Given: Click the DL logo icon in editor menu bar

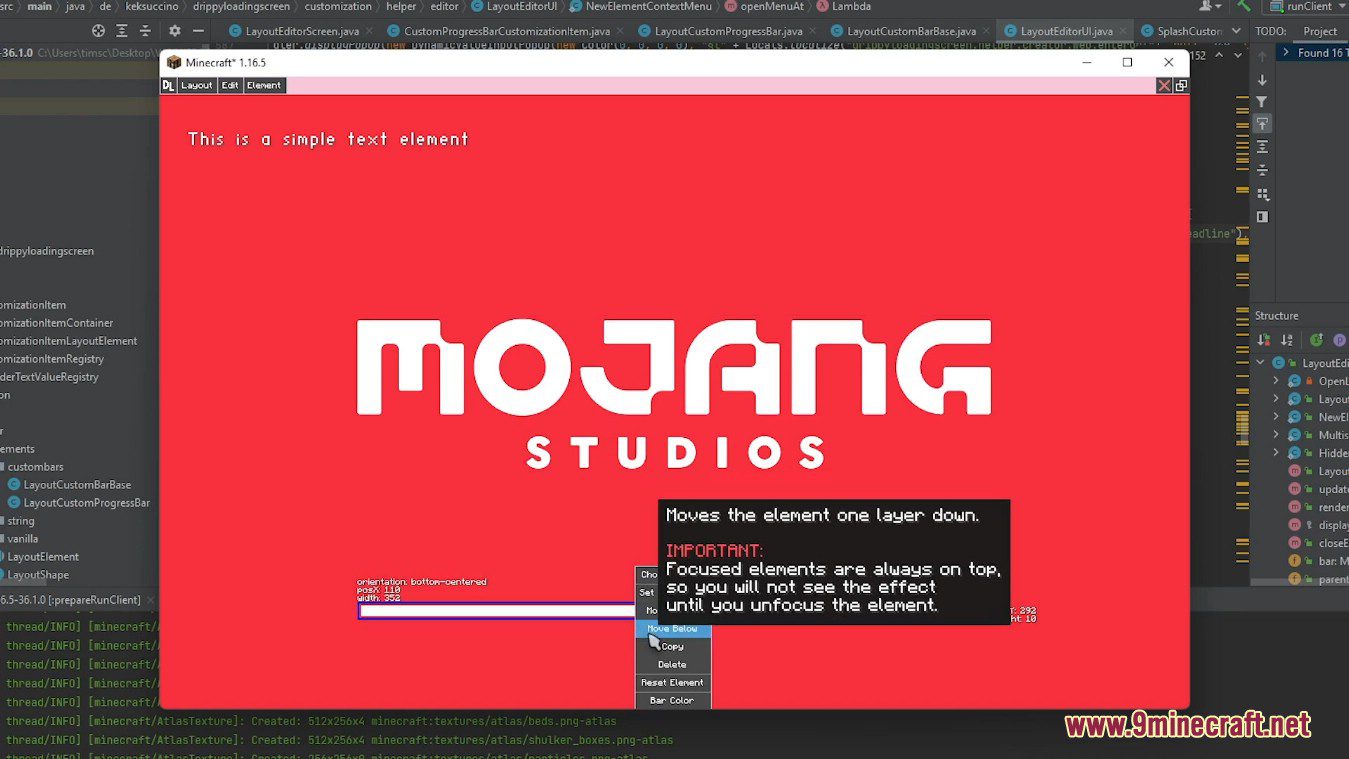Looking at the screenshot, I should pos(168,86).
